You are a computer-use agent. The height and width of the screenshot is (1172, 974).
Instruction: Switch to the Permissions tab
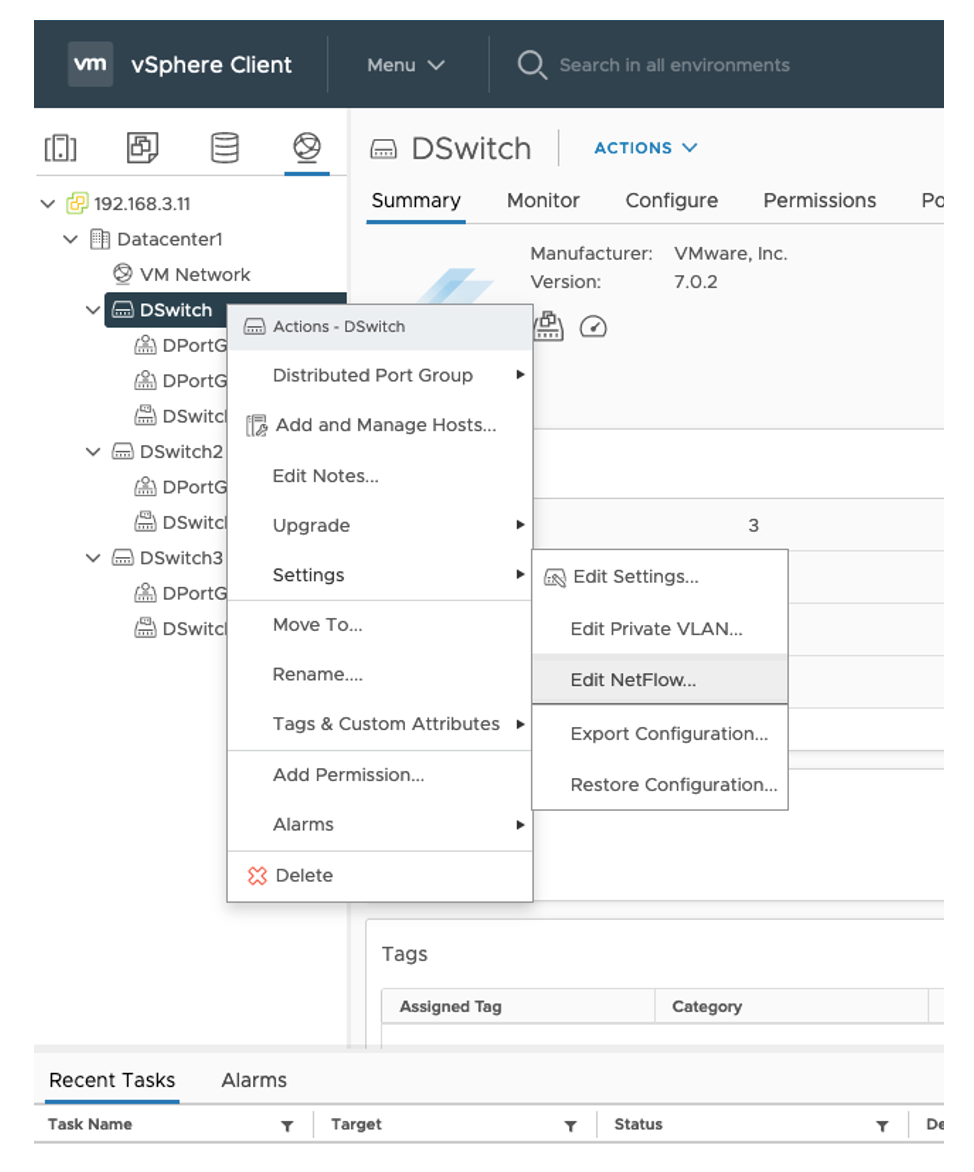[819, 200]
